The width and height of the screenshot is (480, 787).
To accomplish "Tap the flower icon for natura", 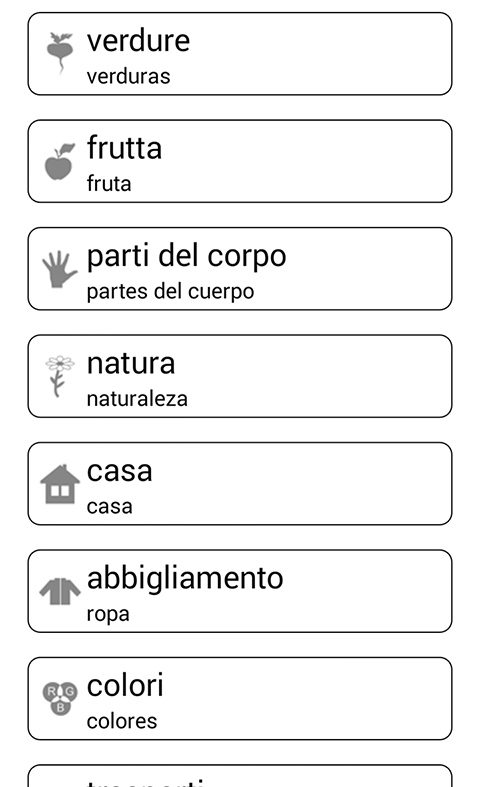I will coord(60,376).
